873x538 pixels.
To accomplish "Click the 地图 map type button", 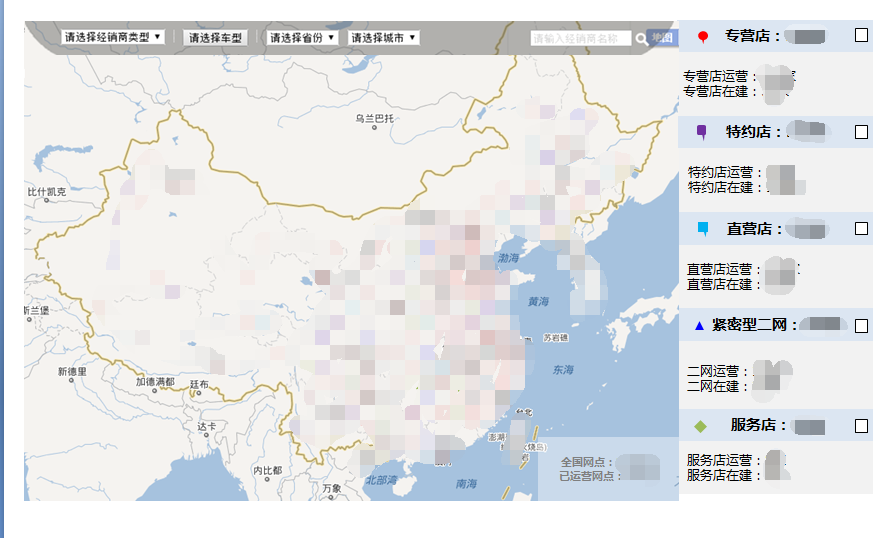I will (662, 38).
